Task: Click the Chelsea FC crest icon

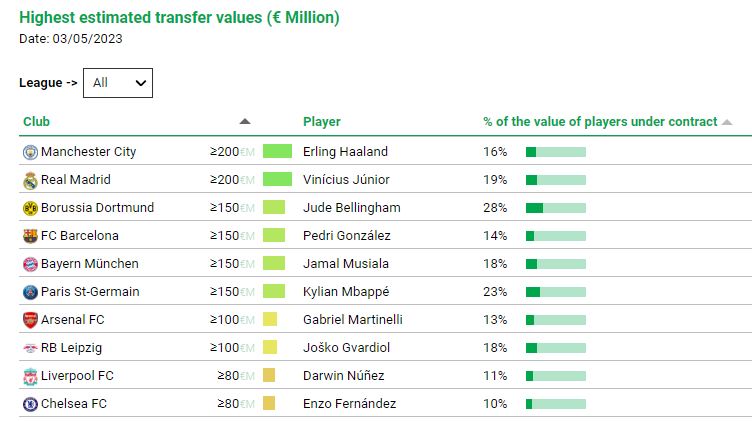Action: tap(30, 404)
